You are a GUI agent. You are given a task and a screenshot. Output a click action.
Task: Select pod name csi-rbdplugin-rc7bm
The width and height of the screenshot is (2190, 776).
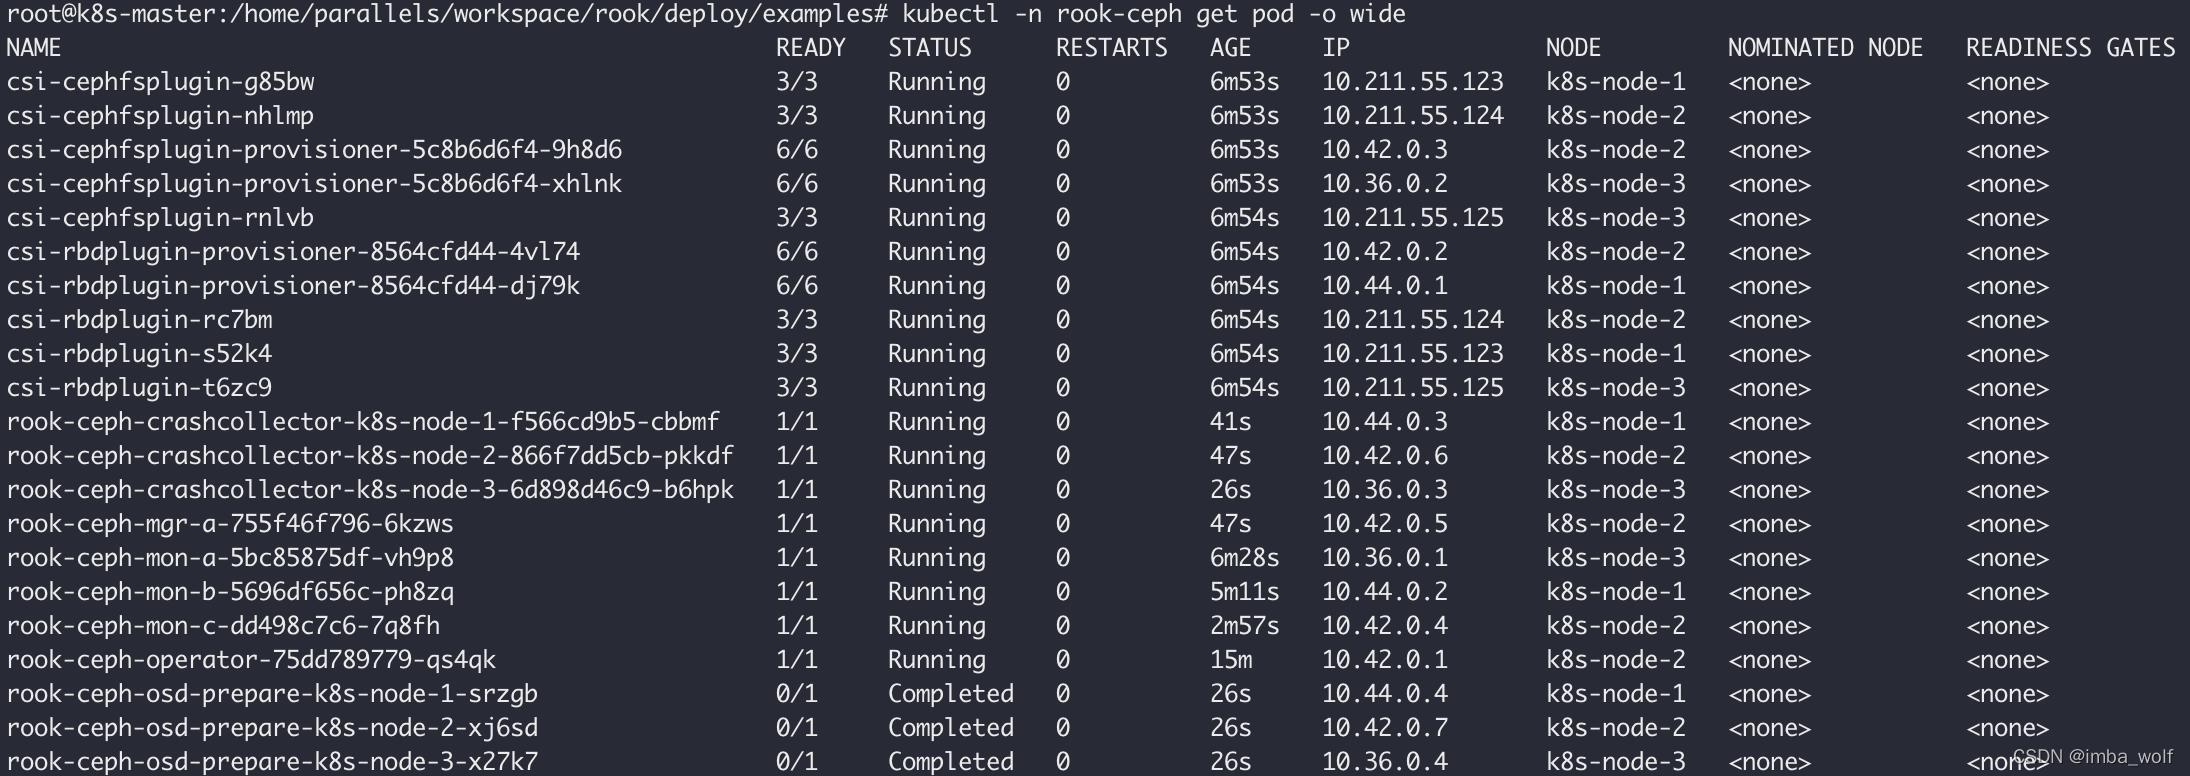pos(139,320)
